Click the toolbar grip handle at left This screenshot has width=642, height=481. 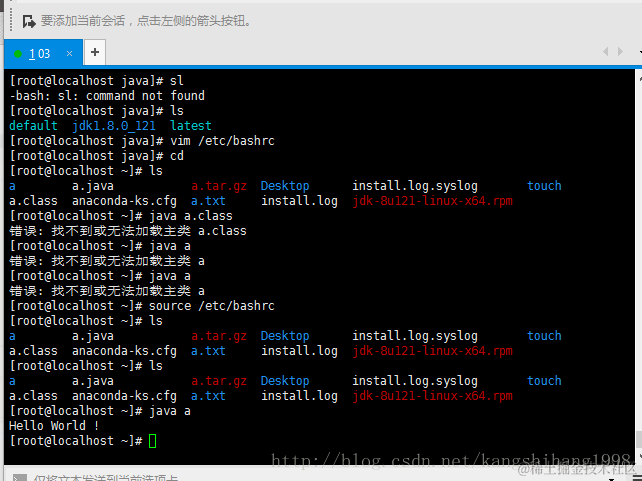point(11,21)
